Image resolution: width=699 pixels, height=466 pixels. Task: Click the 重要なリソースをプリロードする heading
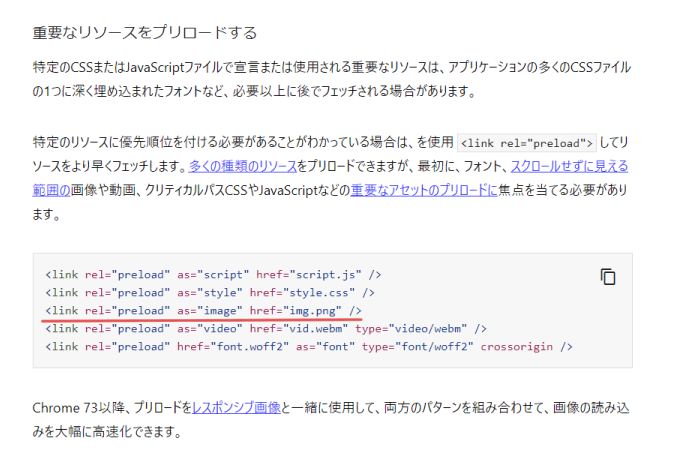click(144, 33)
